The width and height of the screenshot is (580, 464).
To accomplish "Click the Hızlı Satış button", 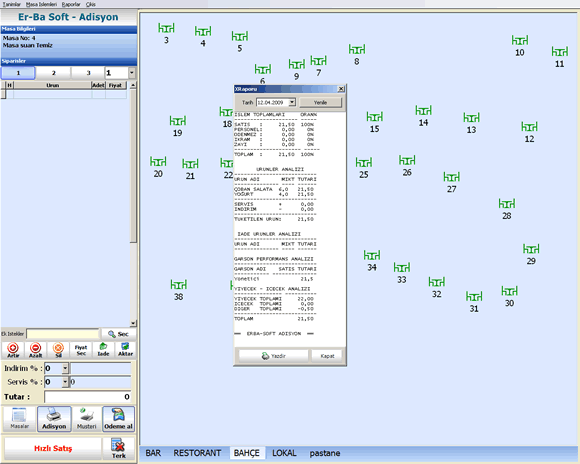I will (x=53, y=448).
